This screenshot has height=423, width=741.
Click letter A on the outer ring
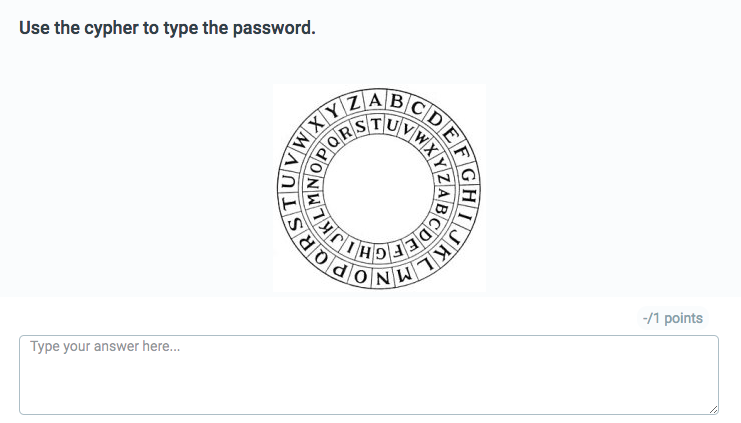tap(376, 99)
